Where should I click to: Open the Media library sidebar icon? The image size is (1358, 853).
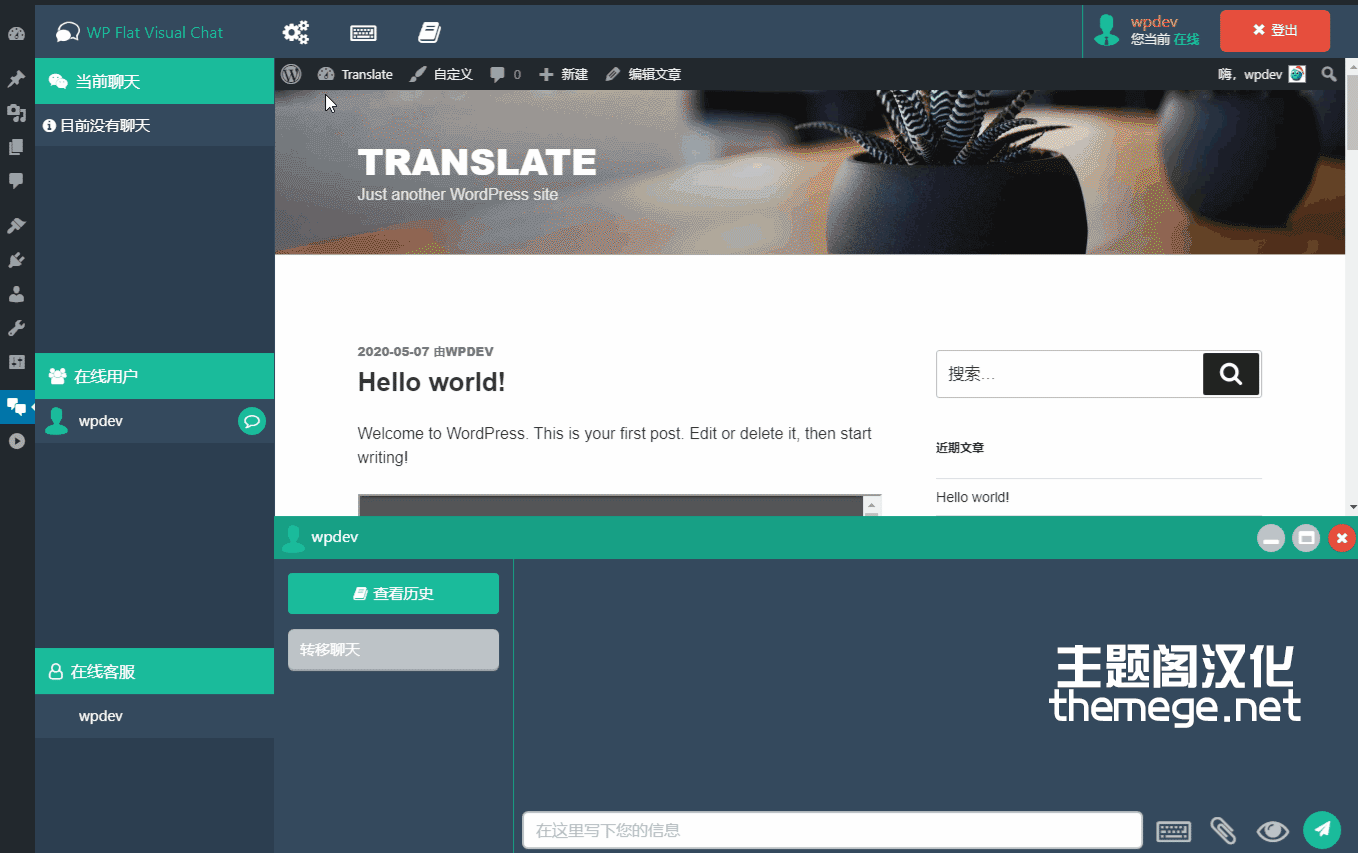pyautogui.click(x=16, y=113)
